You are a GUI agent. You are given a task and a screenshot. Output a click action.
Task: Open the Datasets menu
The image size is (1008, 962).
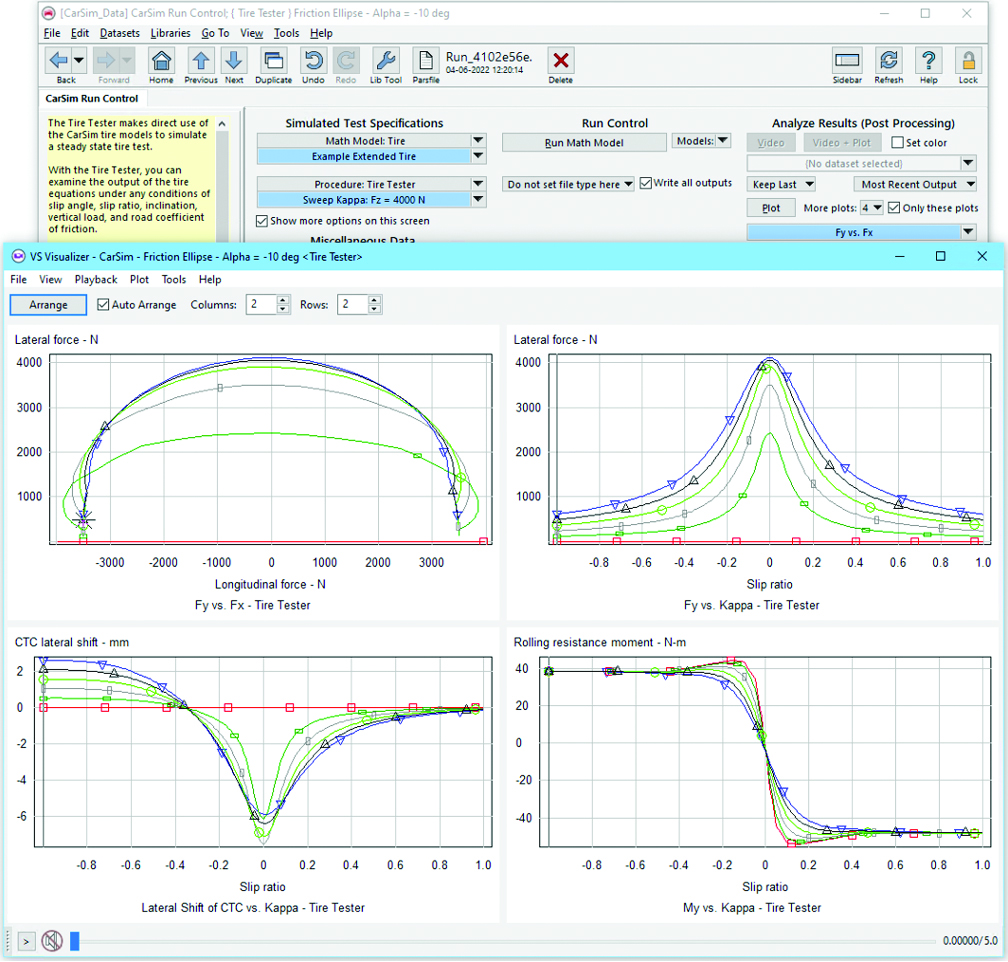tap(120, 33)
